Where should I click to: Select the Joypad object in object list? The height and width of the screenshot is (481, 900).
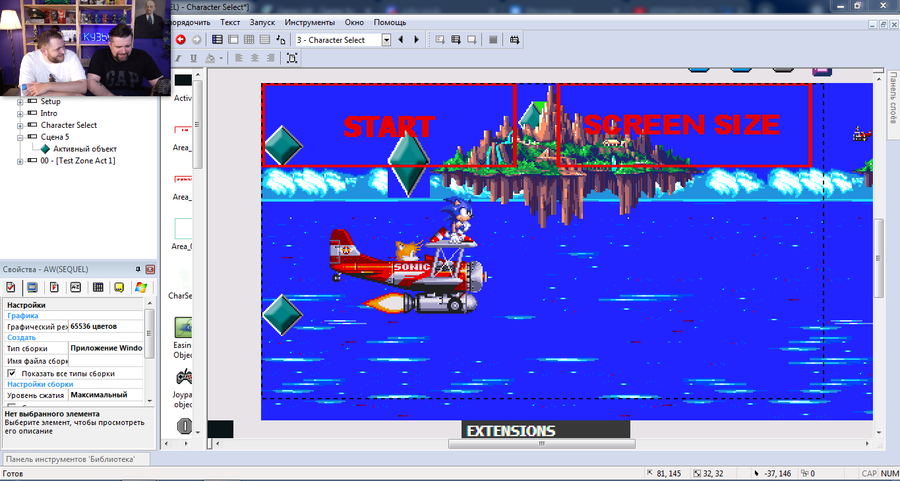[x=183, y=388]
